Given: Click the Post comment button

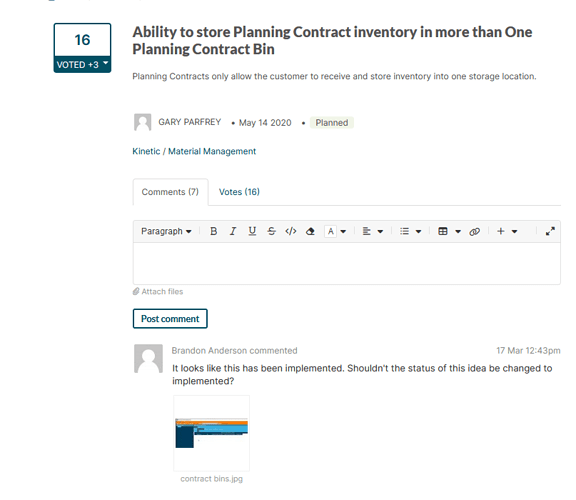Looking at the screenshot, I should pos(170,319).
